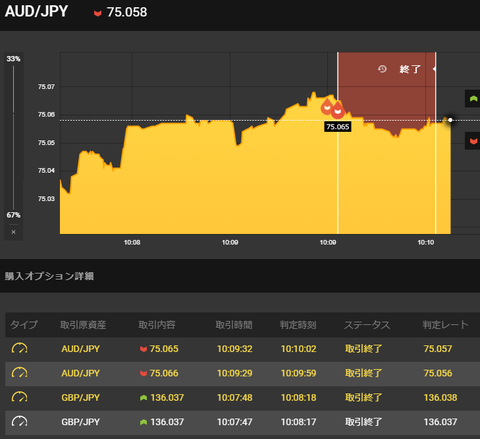Click the 75.03 price axis label

[46, 199]
